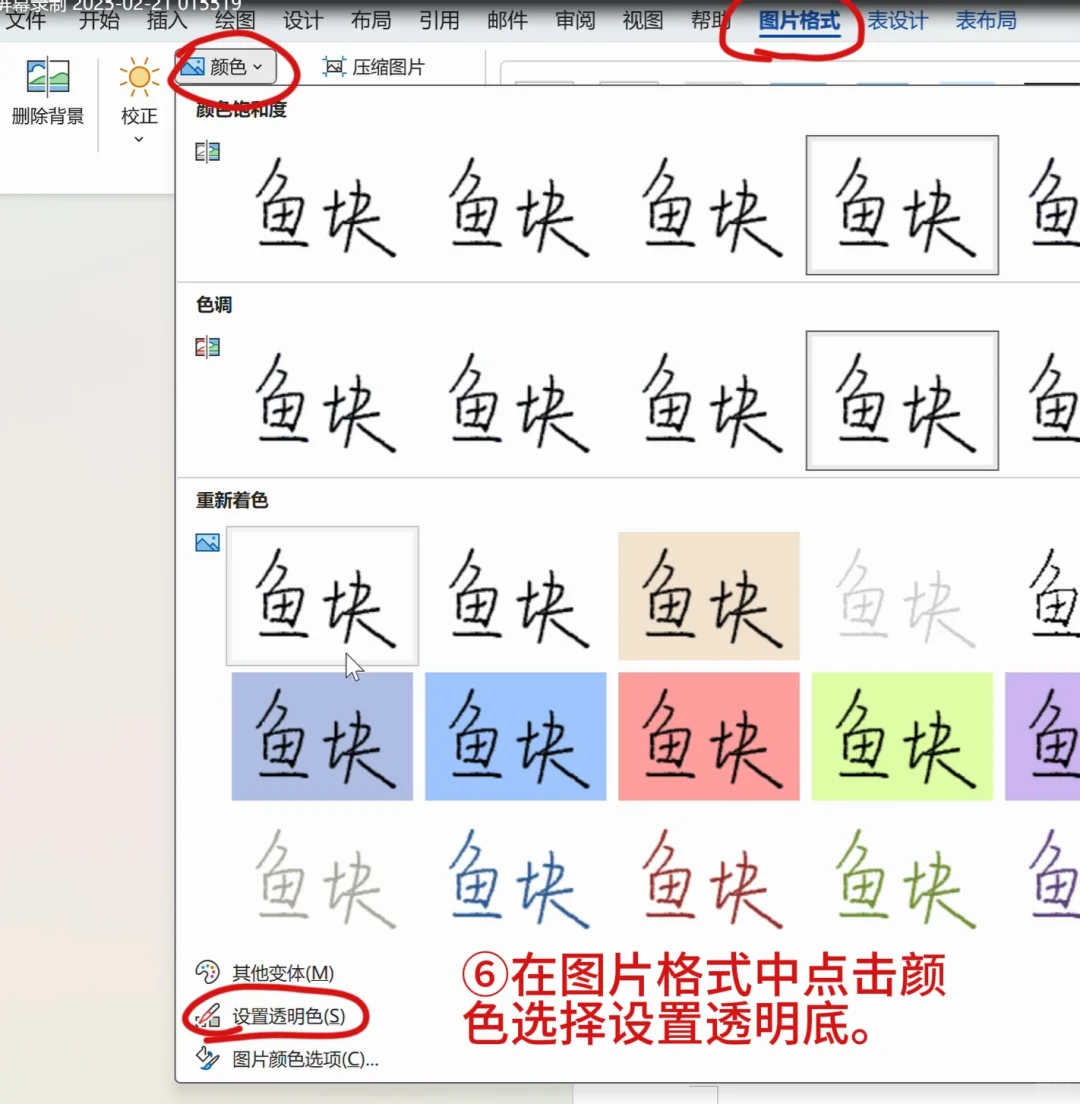The width and height of the screenshot is (1080, 1104).
Task: Select the light blue recolor swatch
Action: (x=515, y=737)
